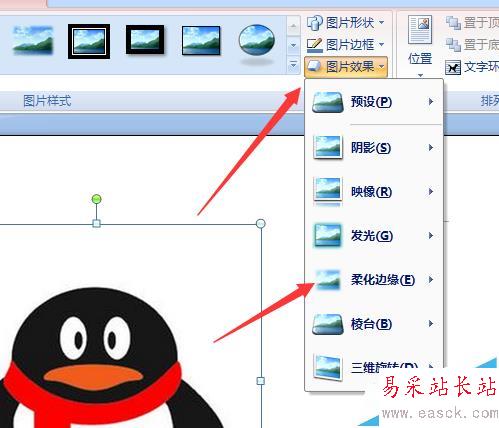Open 预设(P) submenu

tap(374, 102)
